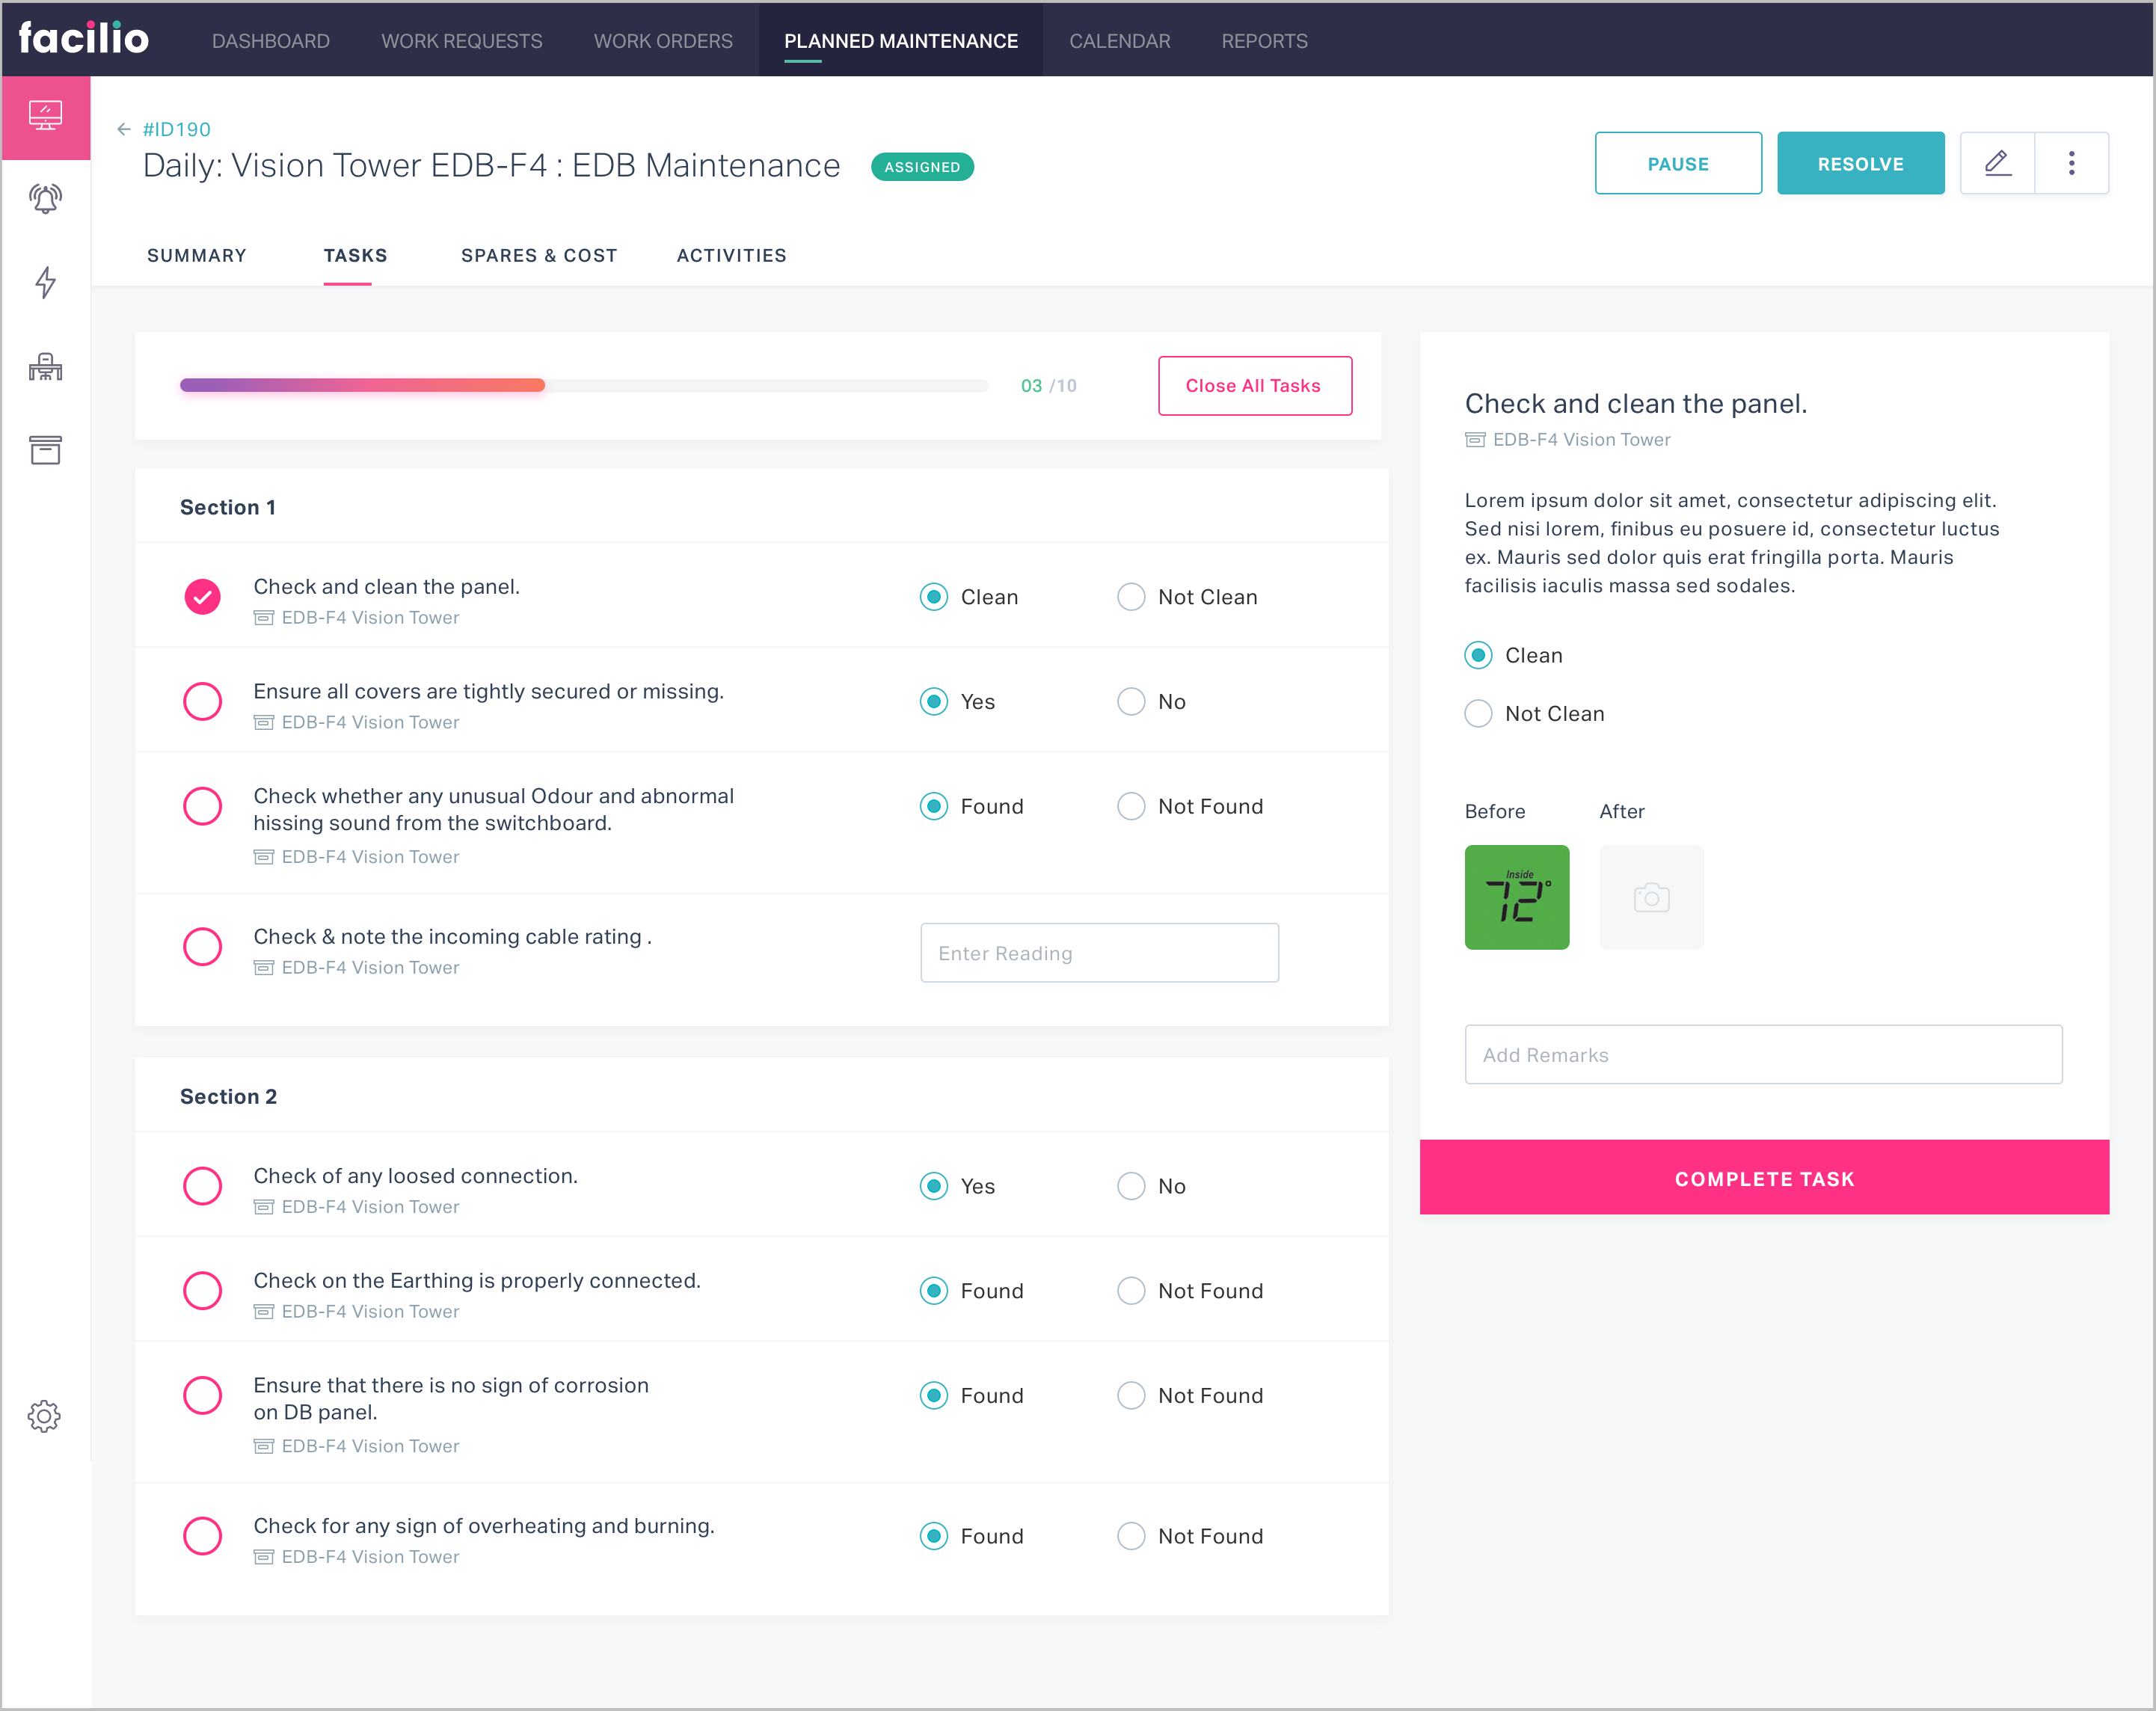
Task: Select 'No' for covers tightly secured task
Action: click(x=1130, y=701)
